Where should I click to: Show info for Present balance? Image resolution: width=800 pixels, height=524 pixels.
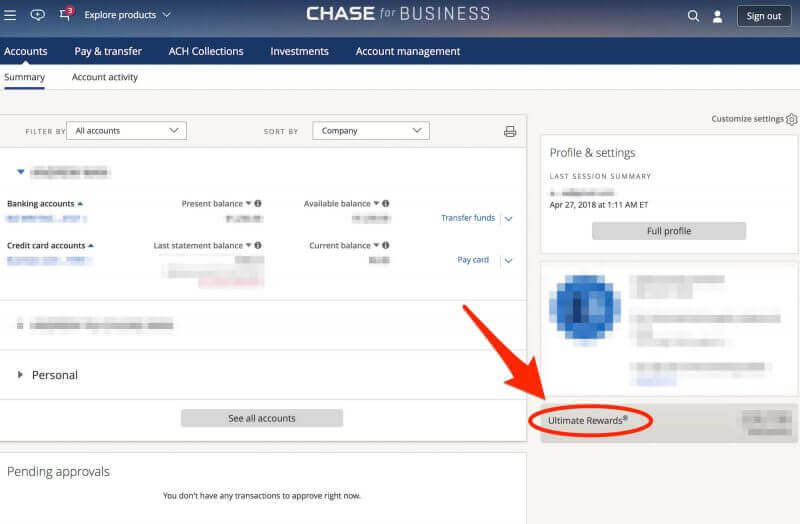[258, 203]
